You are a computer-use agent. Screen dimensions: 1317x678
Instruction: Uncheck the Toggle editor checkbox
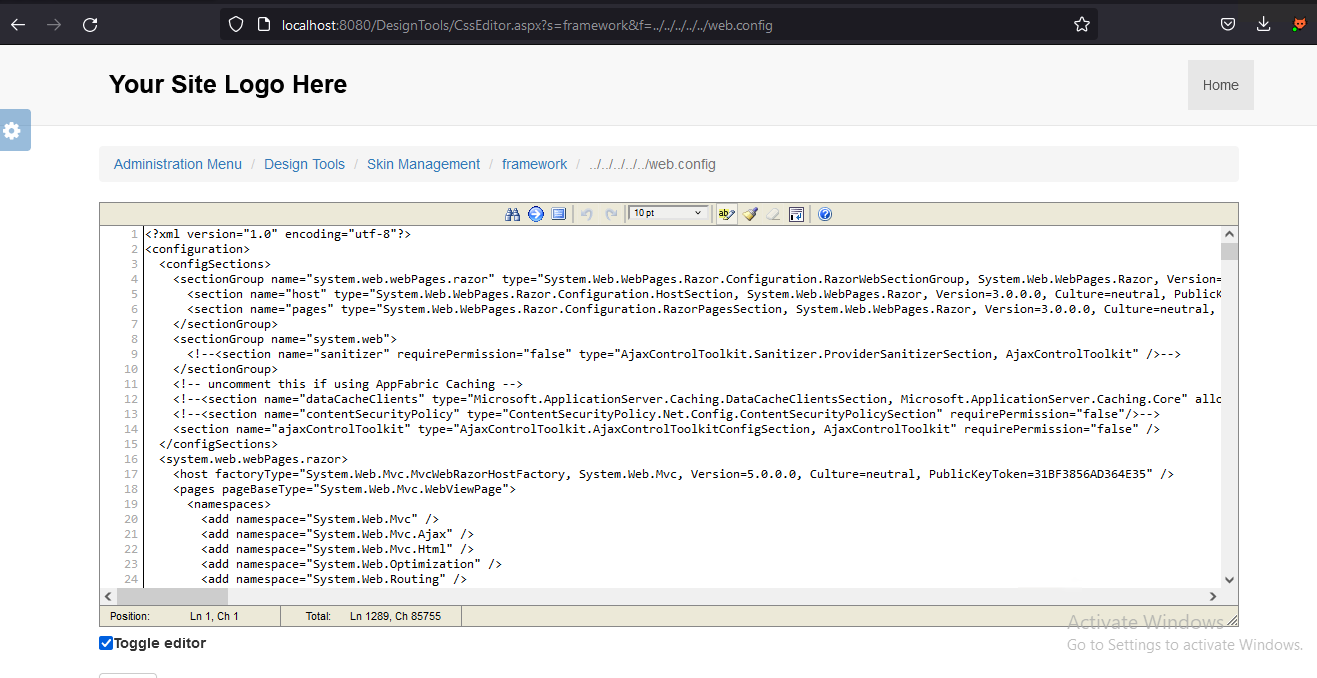[x=106, y=643]
